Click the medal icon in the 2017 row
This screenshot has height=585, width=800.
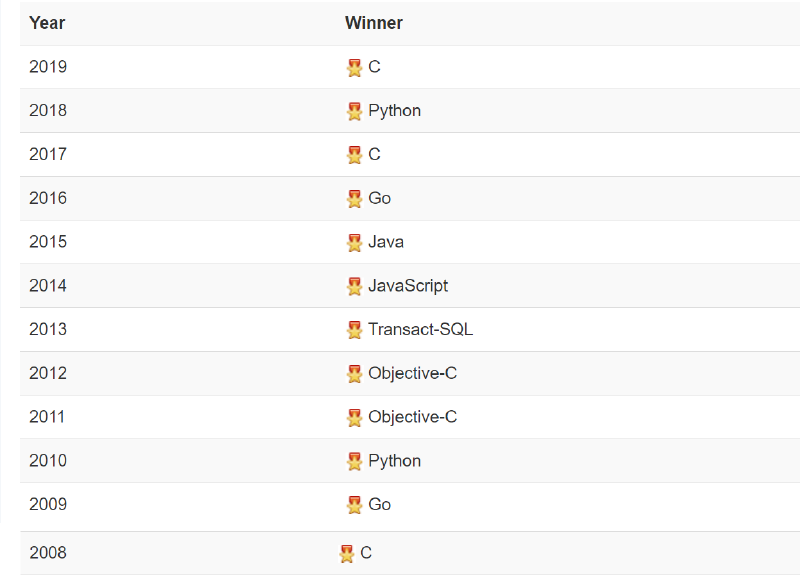354,155
